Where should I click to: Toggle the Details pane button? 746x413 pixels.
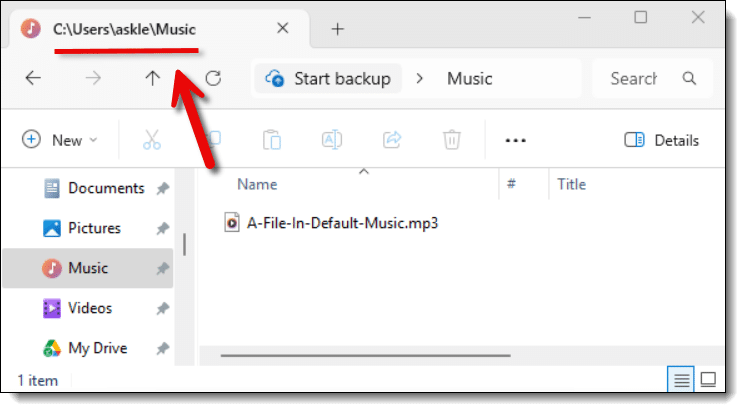tap(661, 140)
